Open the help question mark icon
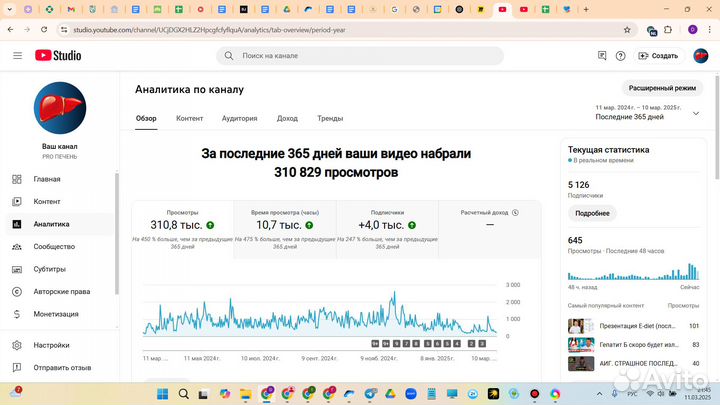 tap(620, 56)
